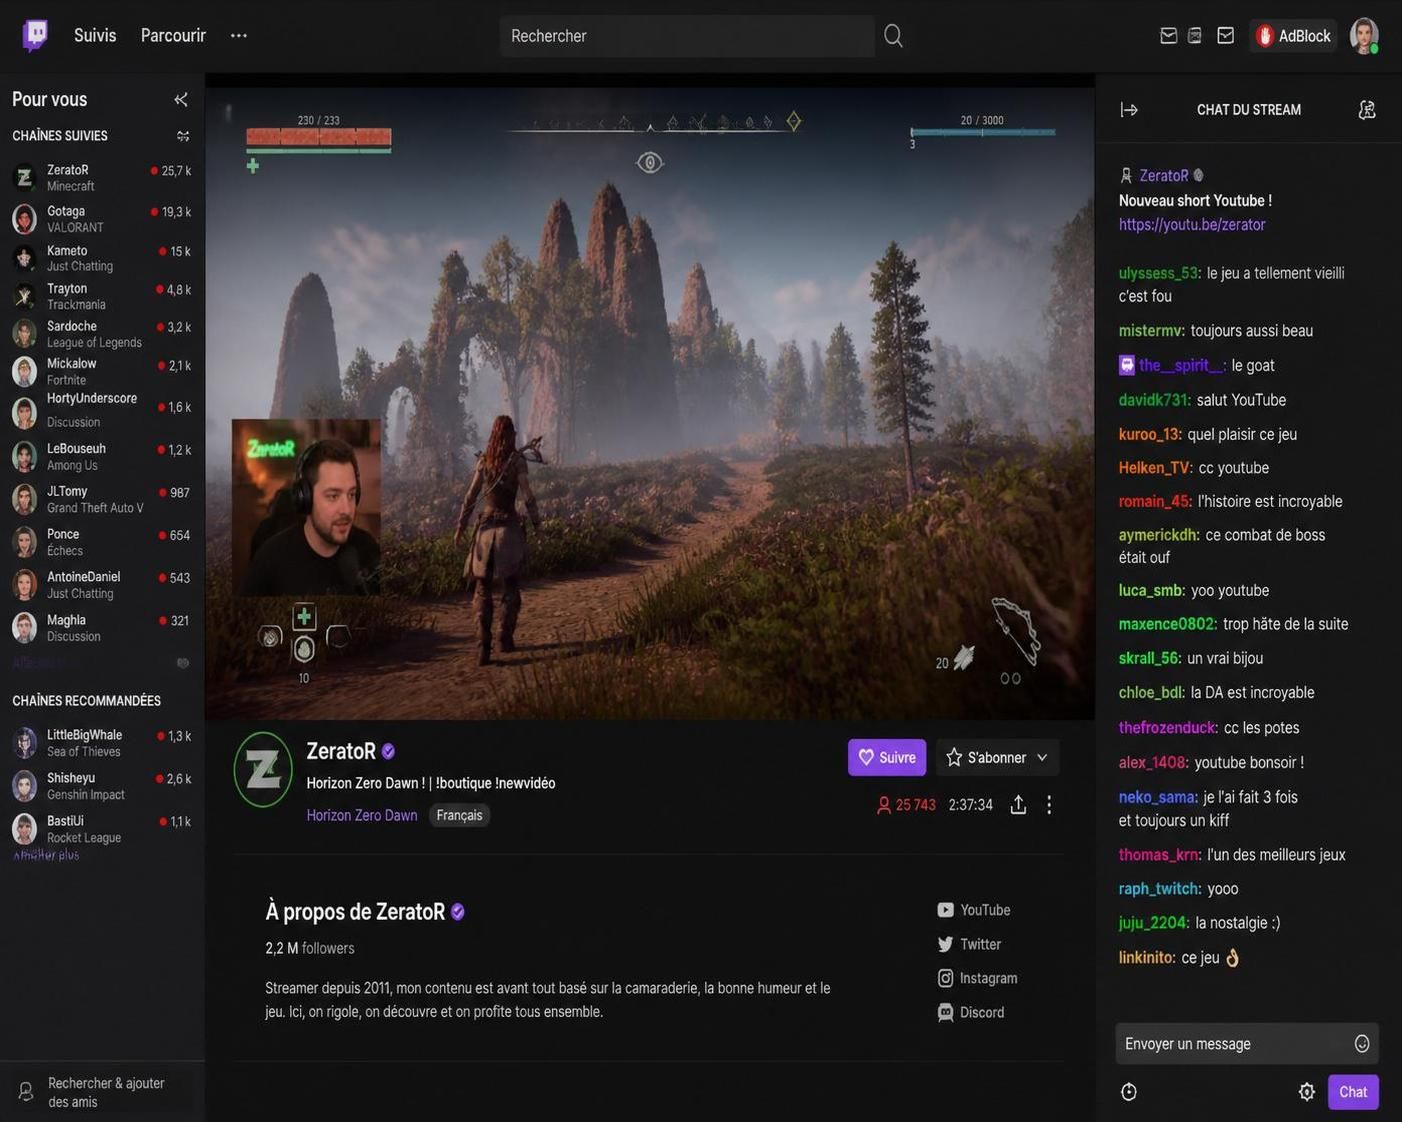Click the 2,2 M followers text

(310, 948)
